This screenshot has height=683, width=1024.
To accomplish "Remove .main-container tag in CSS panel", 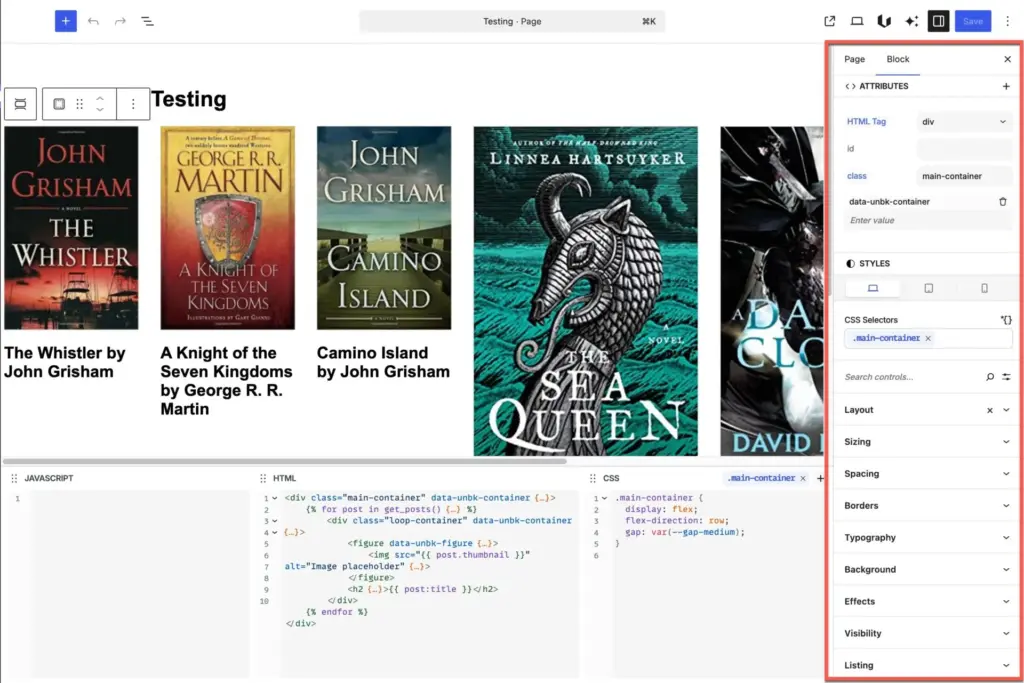I will pyautogui.click(x=803, y=479).
